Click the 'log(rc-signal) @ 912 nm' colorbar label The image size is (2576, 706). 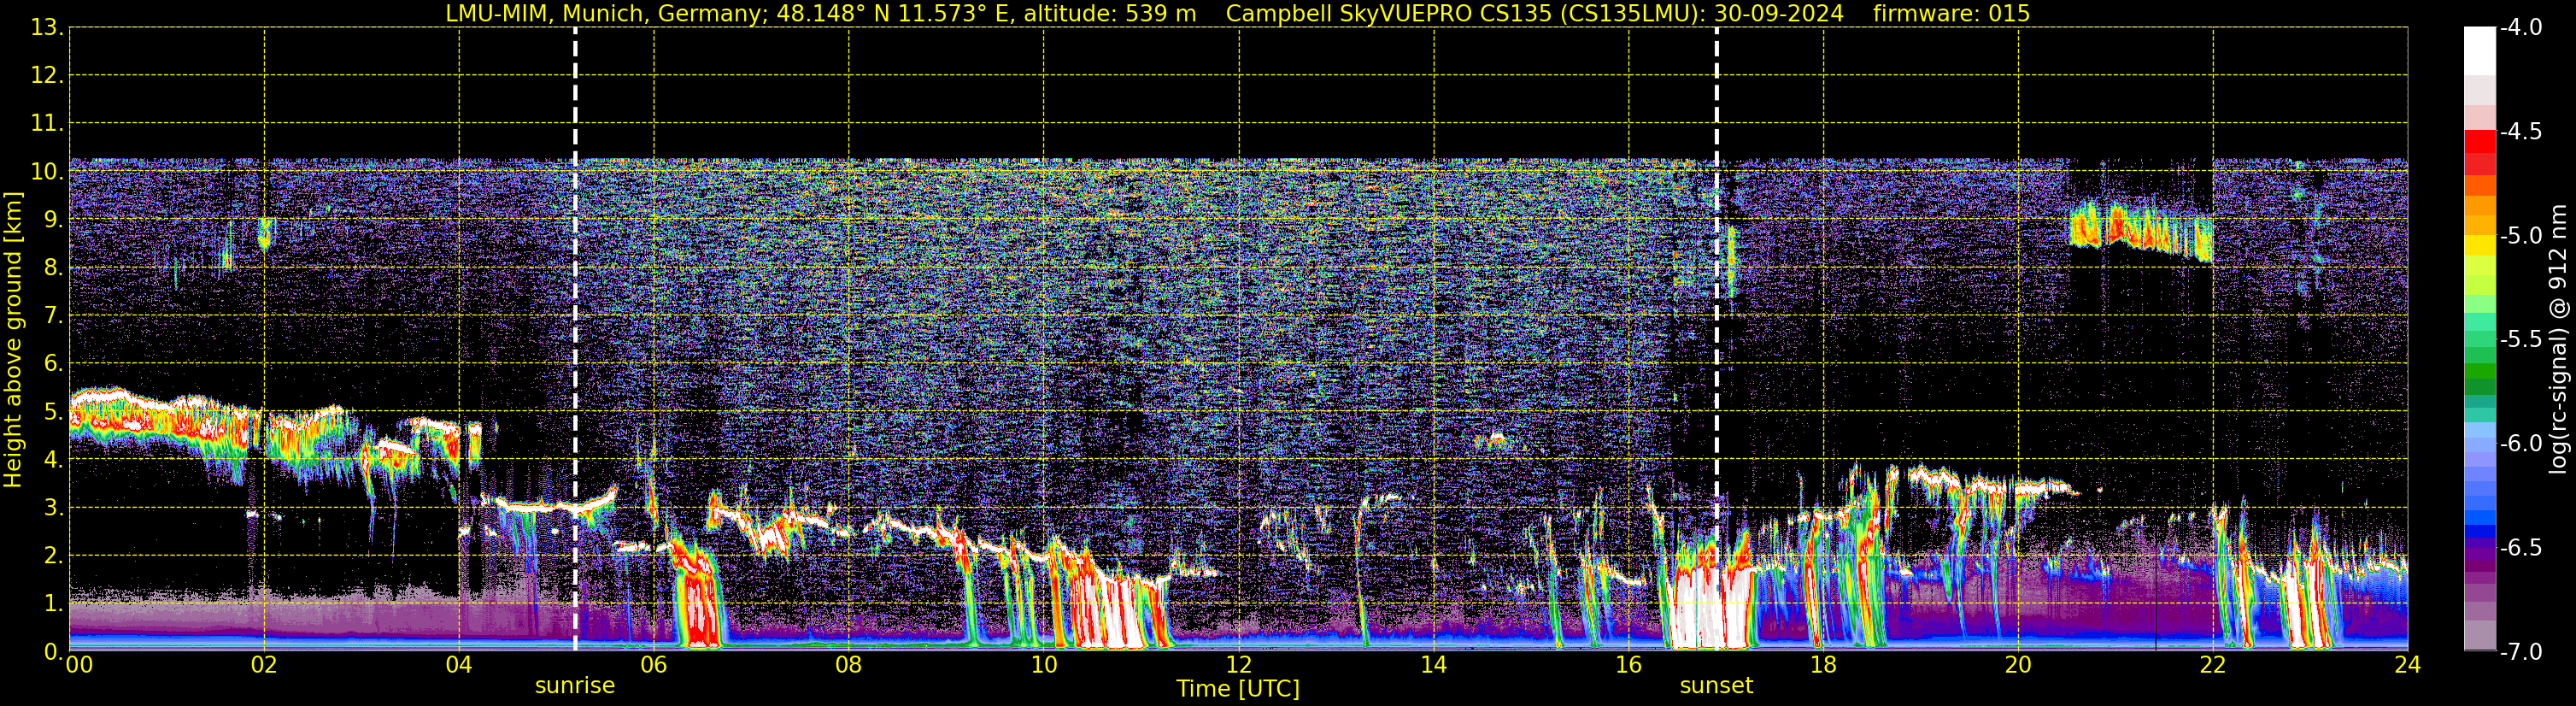pyautogui.click(x=2559, y=339)
